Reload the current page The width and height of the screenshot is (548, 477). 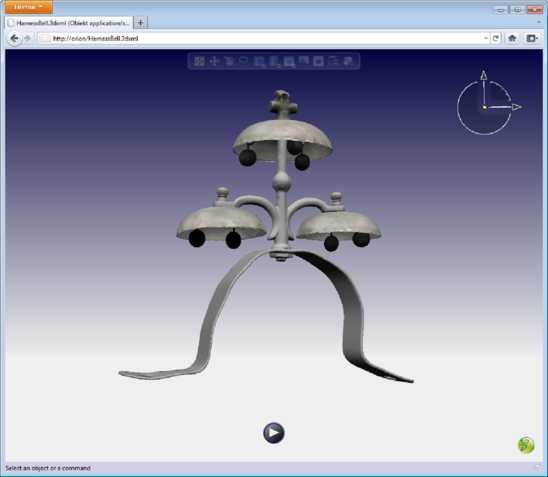point(496,38)
